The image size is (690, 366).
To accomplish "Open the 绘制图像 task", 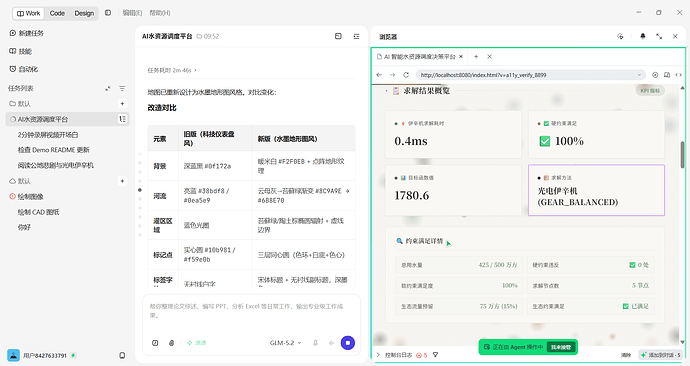I will point(30,197).
